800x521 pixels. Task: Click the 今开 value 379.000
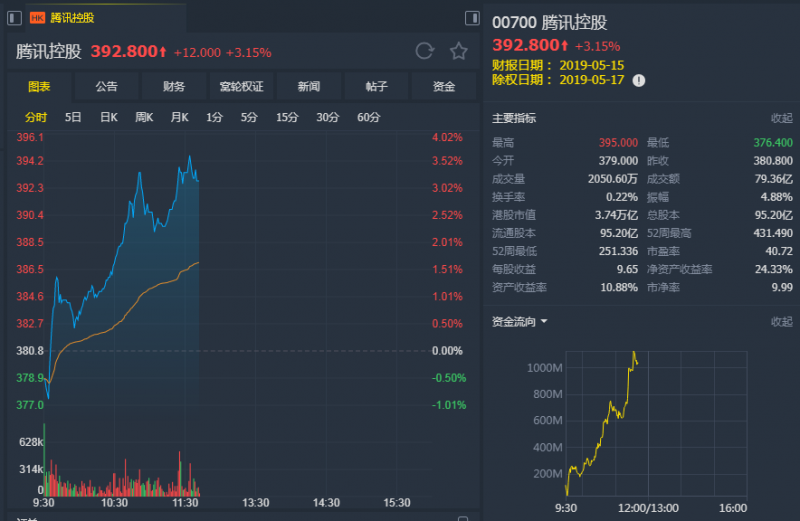point(618,161)
